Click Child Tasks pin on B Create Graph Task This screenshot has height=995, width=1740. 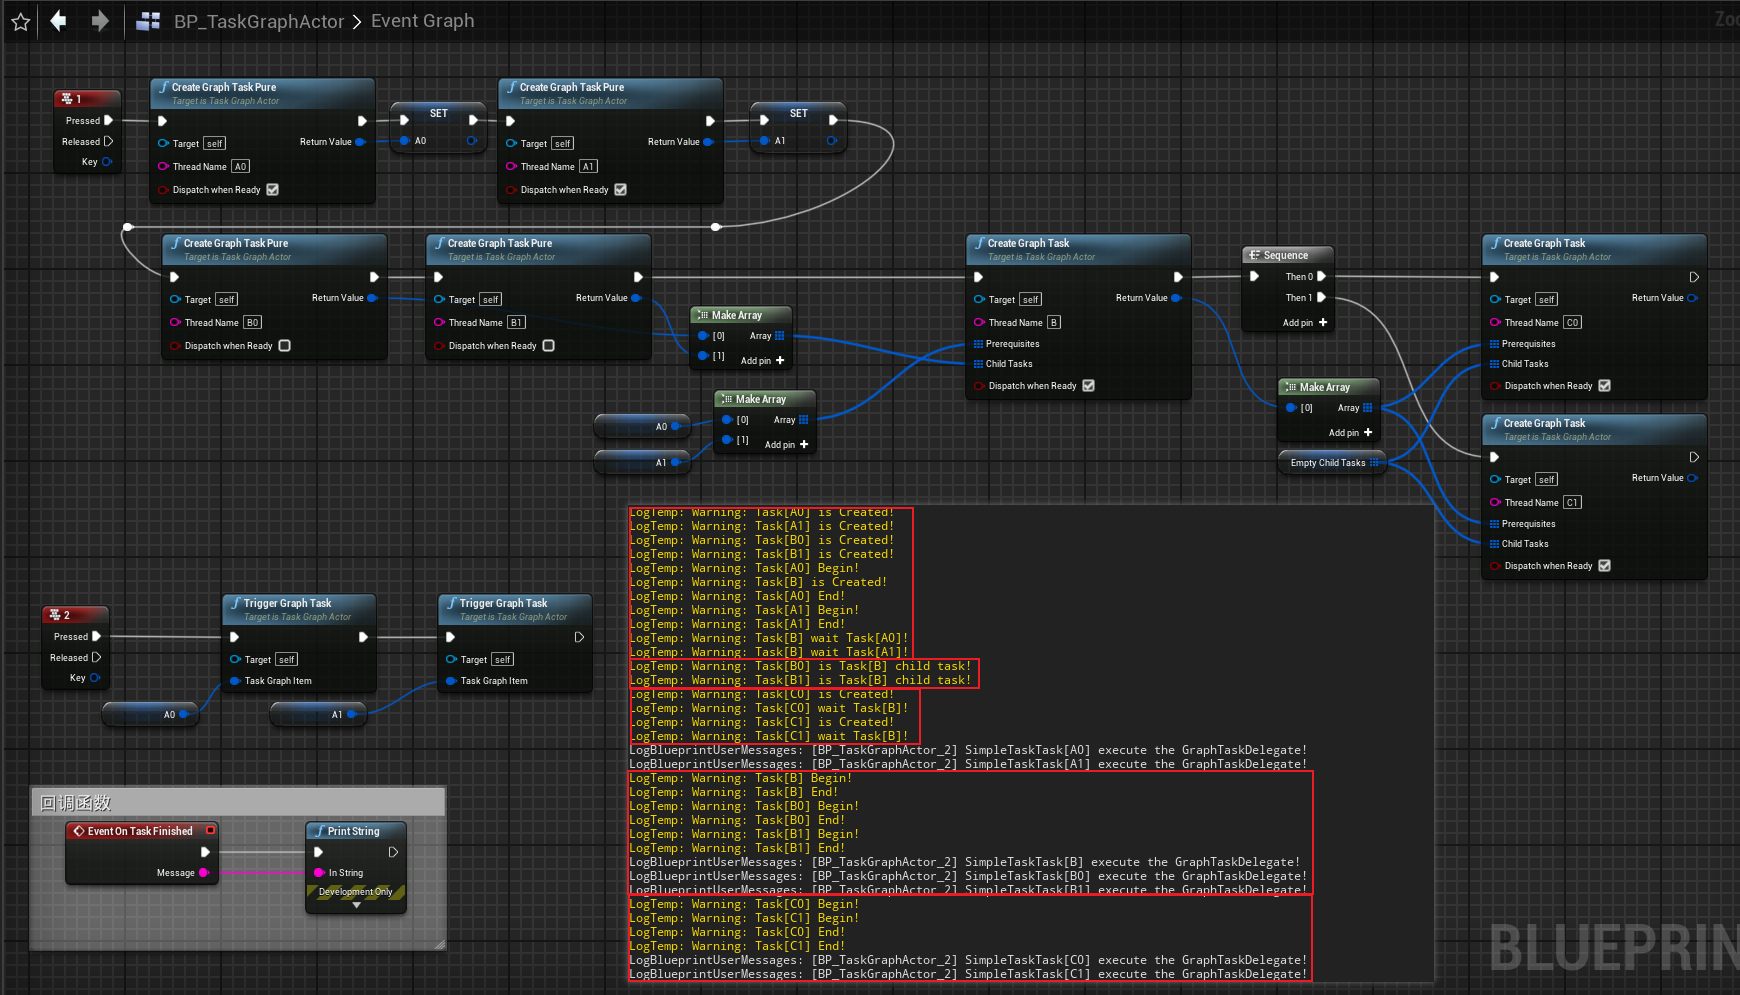click(978, 364)
